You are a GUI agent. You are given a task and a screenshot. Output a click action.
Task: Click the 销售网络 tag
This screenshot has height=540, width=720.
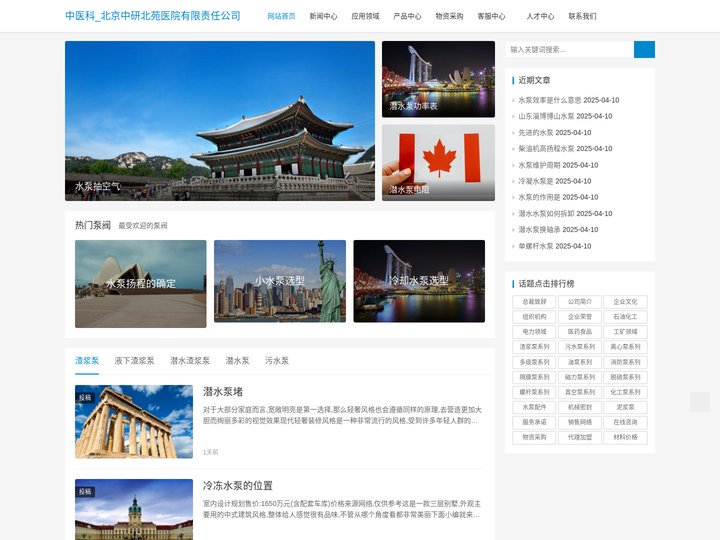[579, 422]
